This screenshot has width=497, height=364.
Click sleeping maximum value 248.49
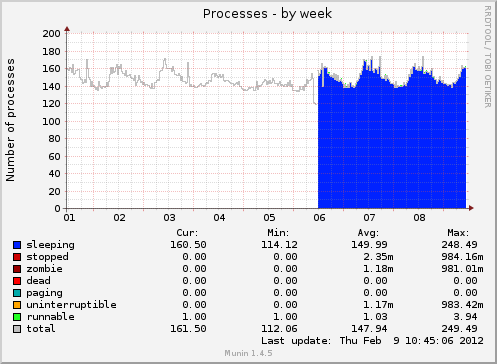[x=459, y=245]
